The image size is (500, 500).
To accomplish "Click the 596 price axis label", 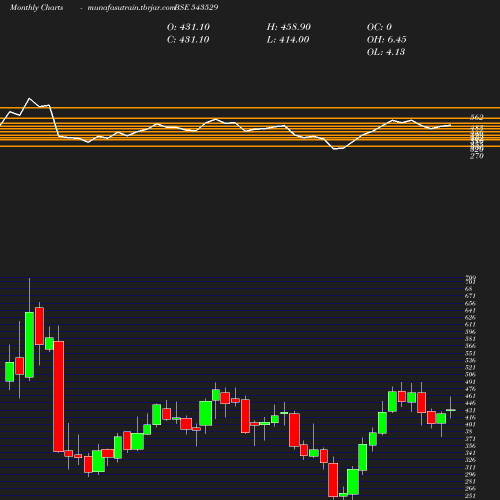I will (x=470, y=332).
